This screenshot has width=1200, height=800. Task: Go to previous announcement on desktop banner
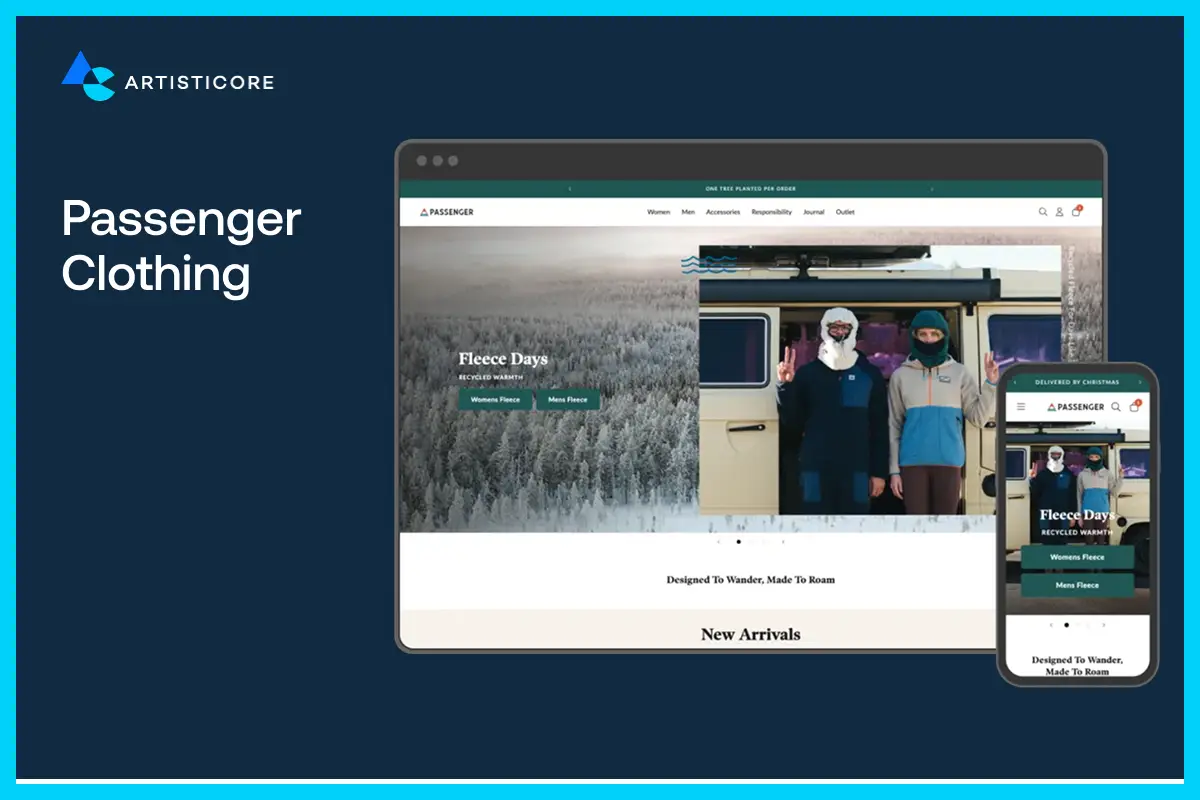570,189
